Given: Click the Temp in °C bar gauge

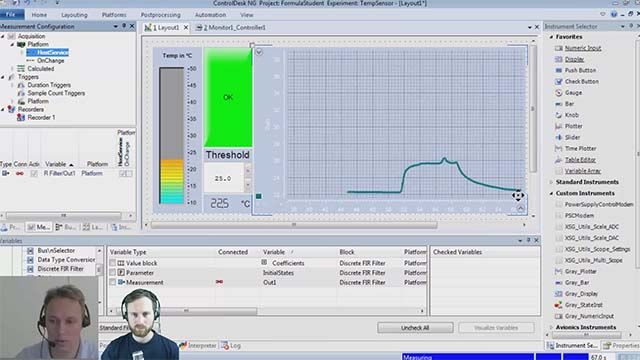Looking at the screenshot, I should pyautogui.click(x=172, y=136).
